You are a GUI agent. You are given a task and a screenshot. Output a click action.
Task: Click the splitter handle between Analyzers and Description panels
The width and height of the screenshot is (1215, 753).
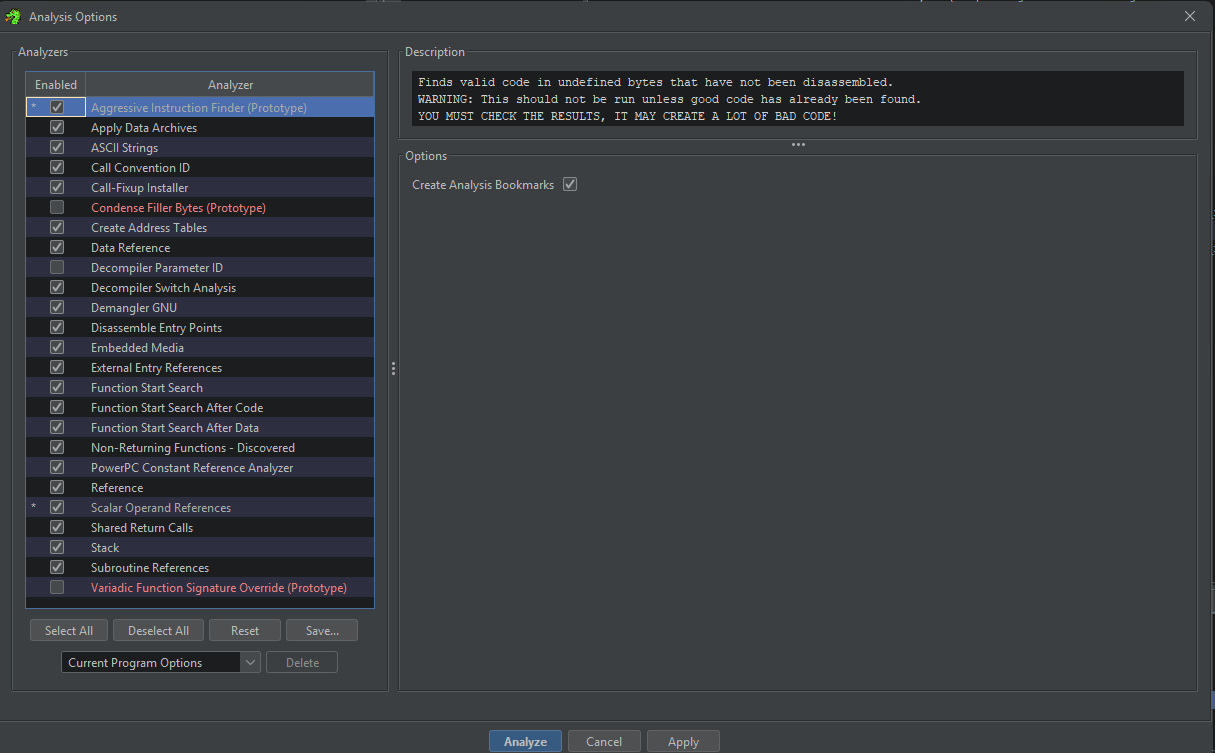pos(393,368)
